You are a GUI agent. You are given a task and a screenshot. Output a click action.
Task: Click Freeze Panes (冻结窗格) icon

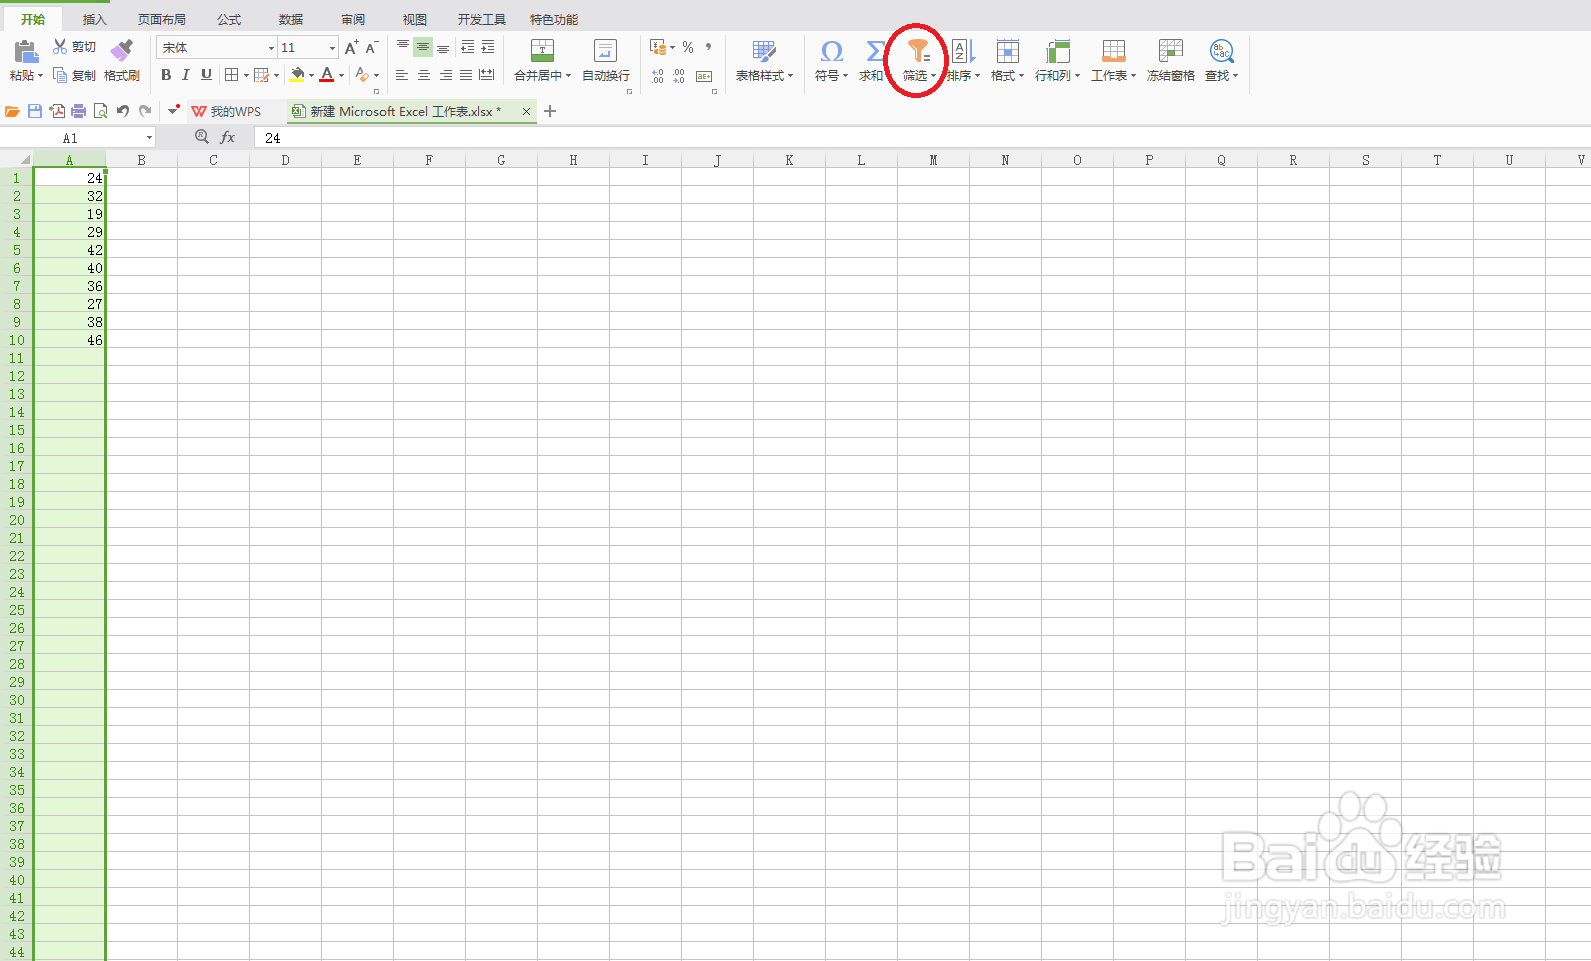[1170, 51]
